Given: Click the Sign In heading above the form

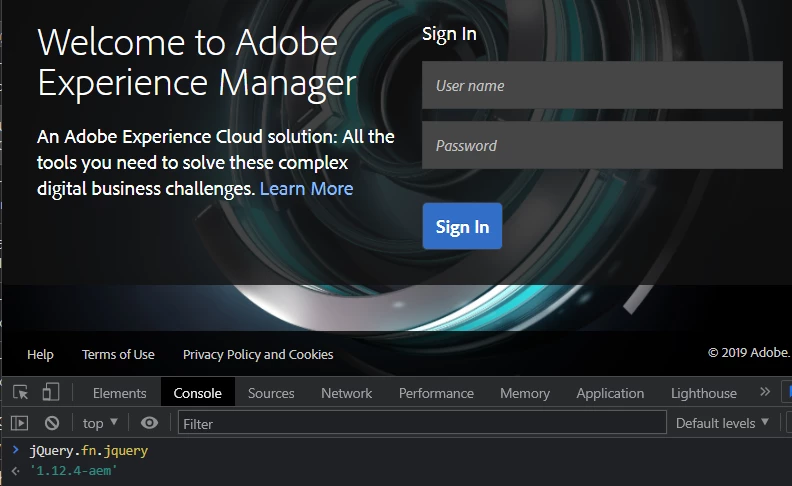Looking at the screenshot, I should coord(449,34).
